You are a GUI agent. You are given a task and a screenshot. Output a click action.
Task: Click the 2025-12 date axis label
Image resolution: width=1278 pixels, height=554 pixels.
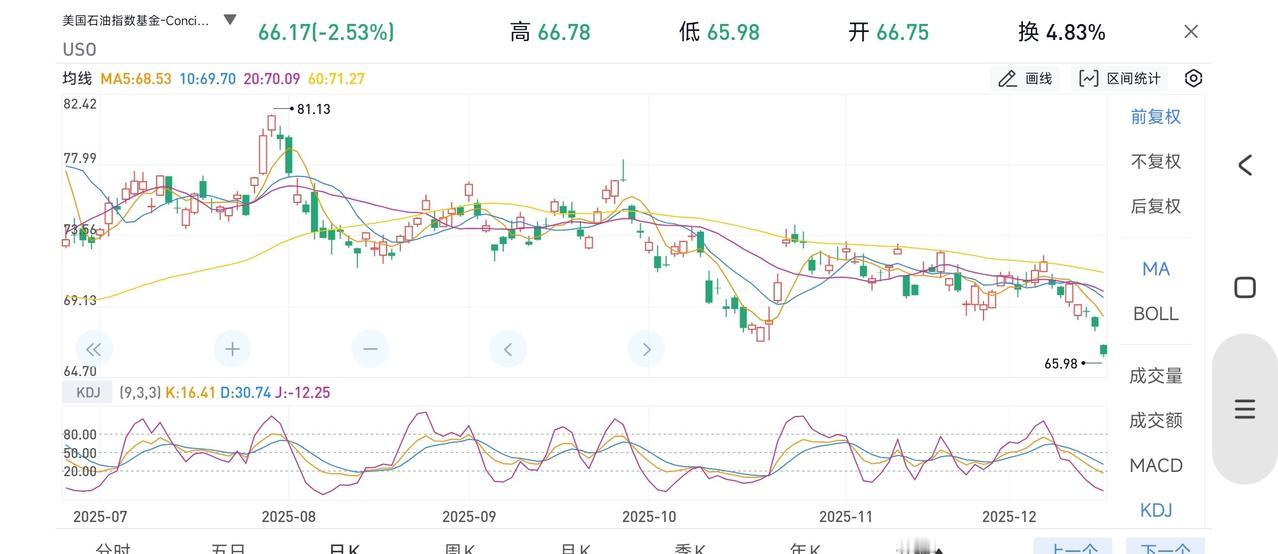coord(1009,517)
